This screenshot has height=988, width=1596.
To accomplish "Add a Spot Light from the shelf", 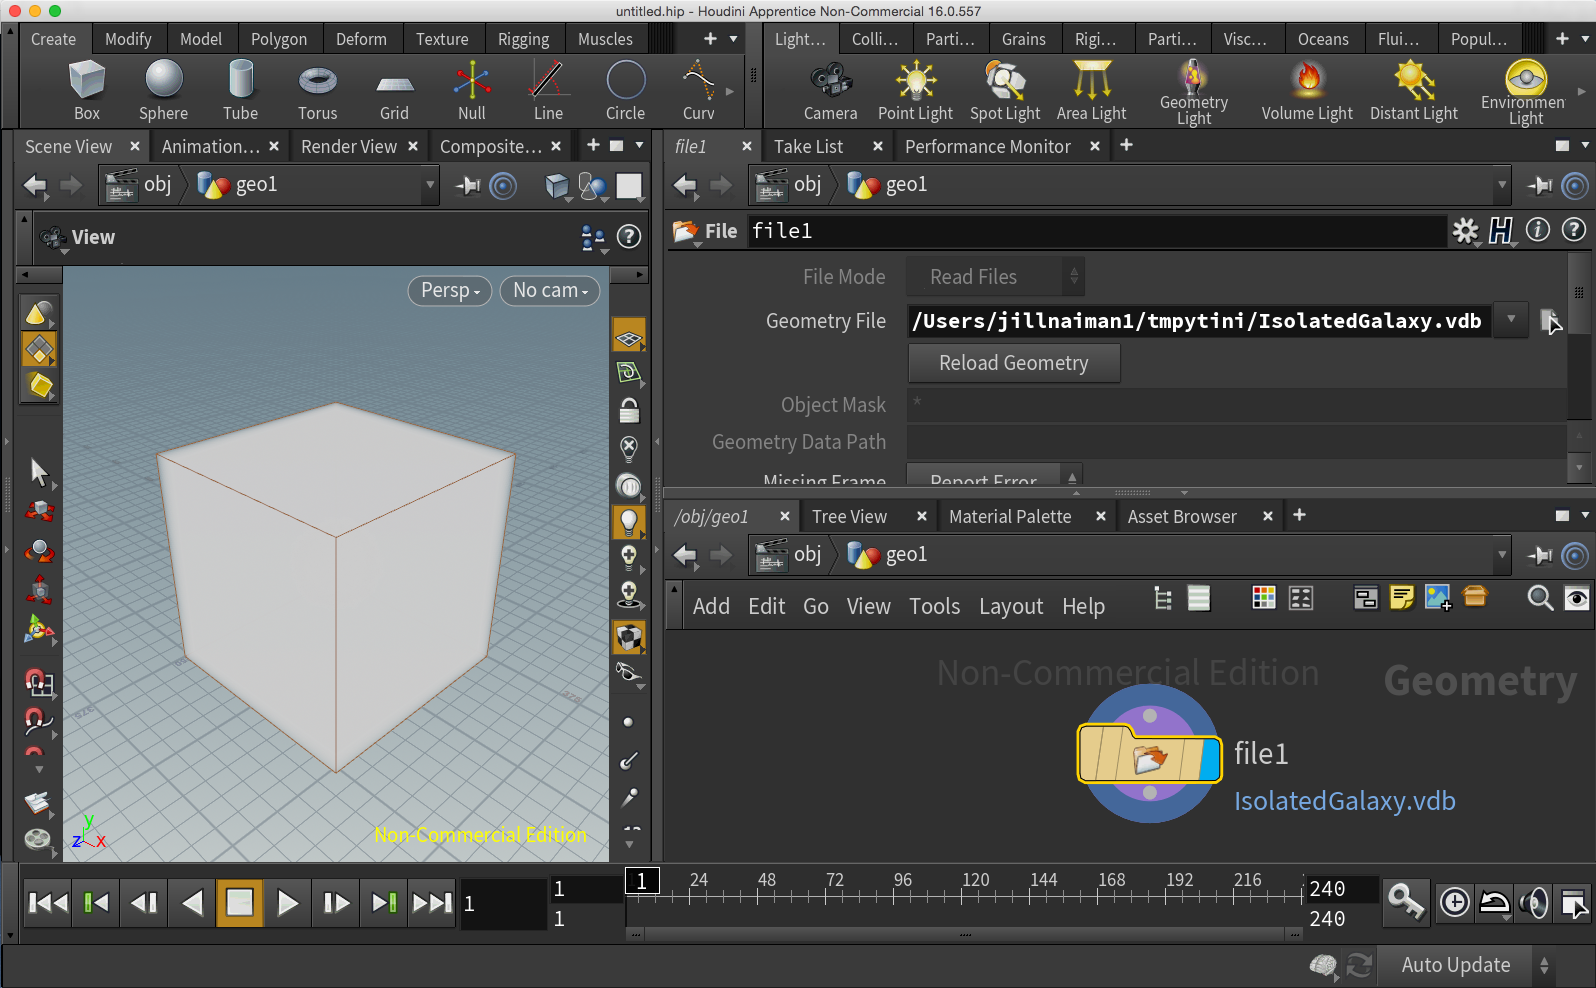I will [1005, 90].
